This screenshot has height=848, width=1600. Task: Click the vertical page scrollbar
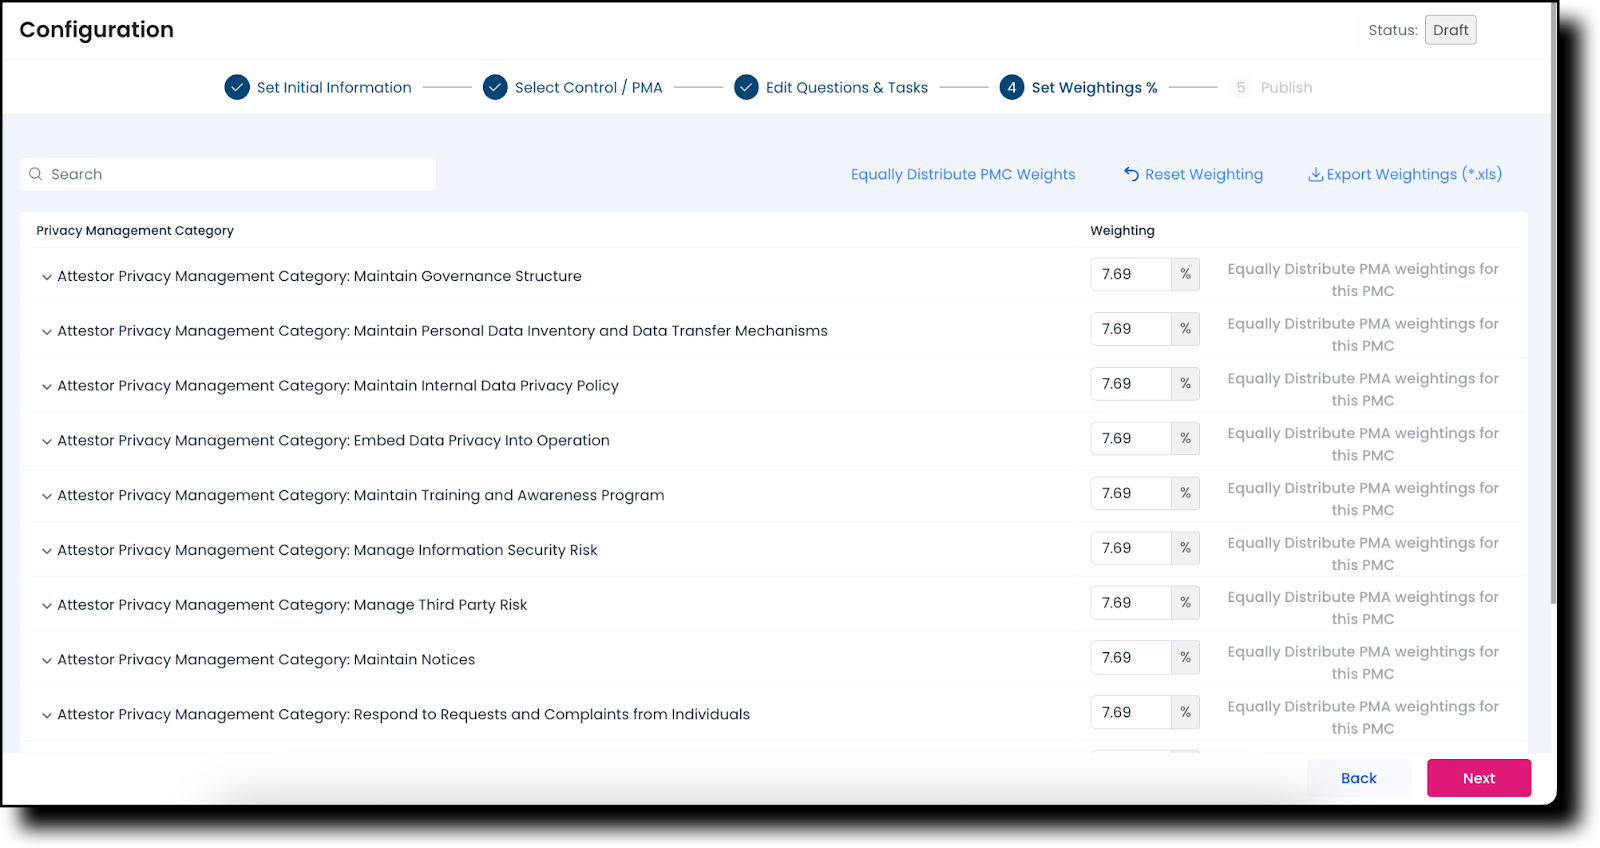pos(1553,305)
